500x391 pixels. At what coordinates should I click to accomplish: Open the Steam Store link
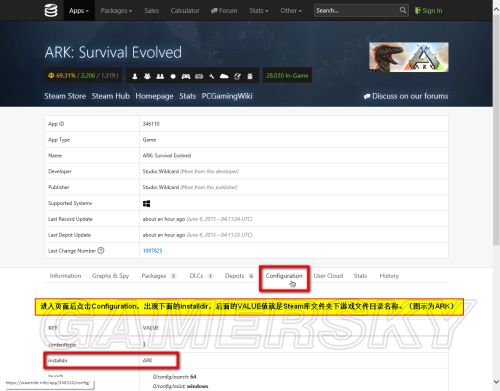click(x=65, y=96)
